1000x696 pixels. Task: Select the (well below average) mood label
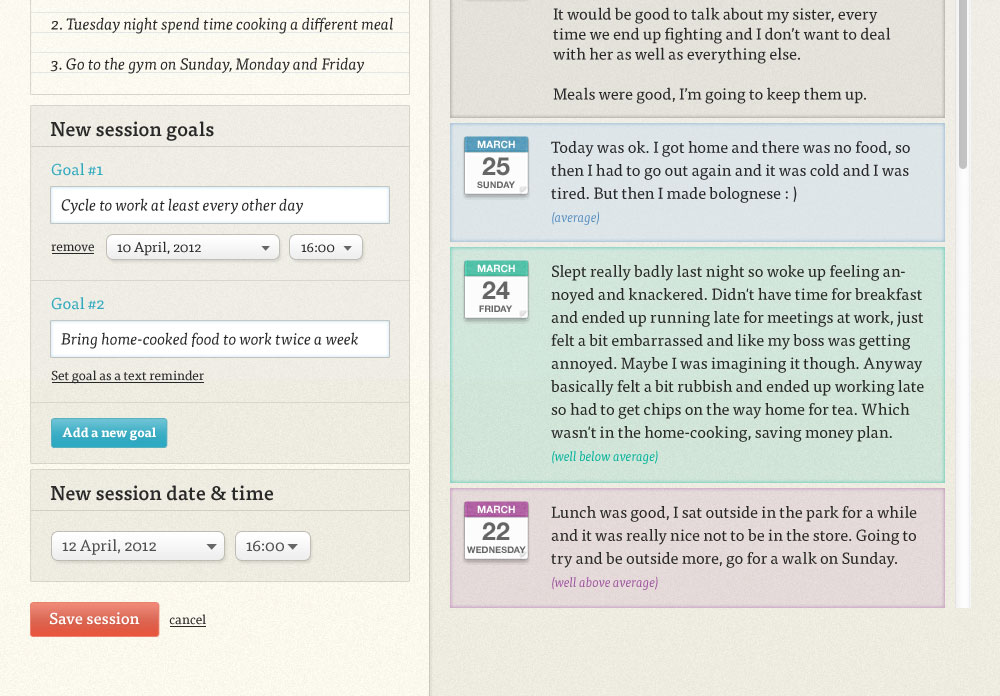pos(605,456)
